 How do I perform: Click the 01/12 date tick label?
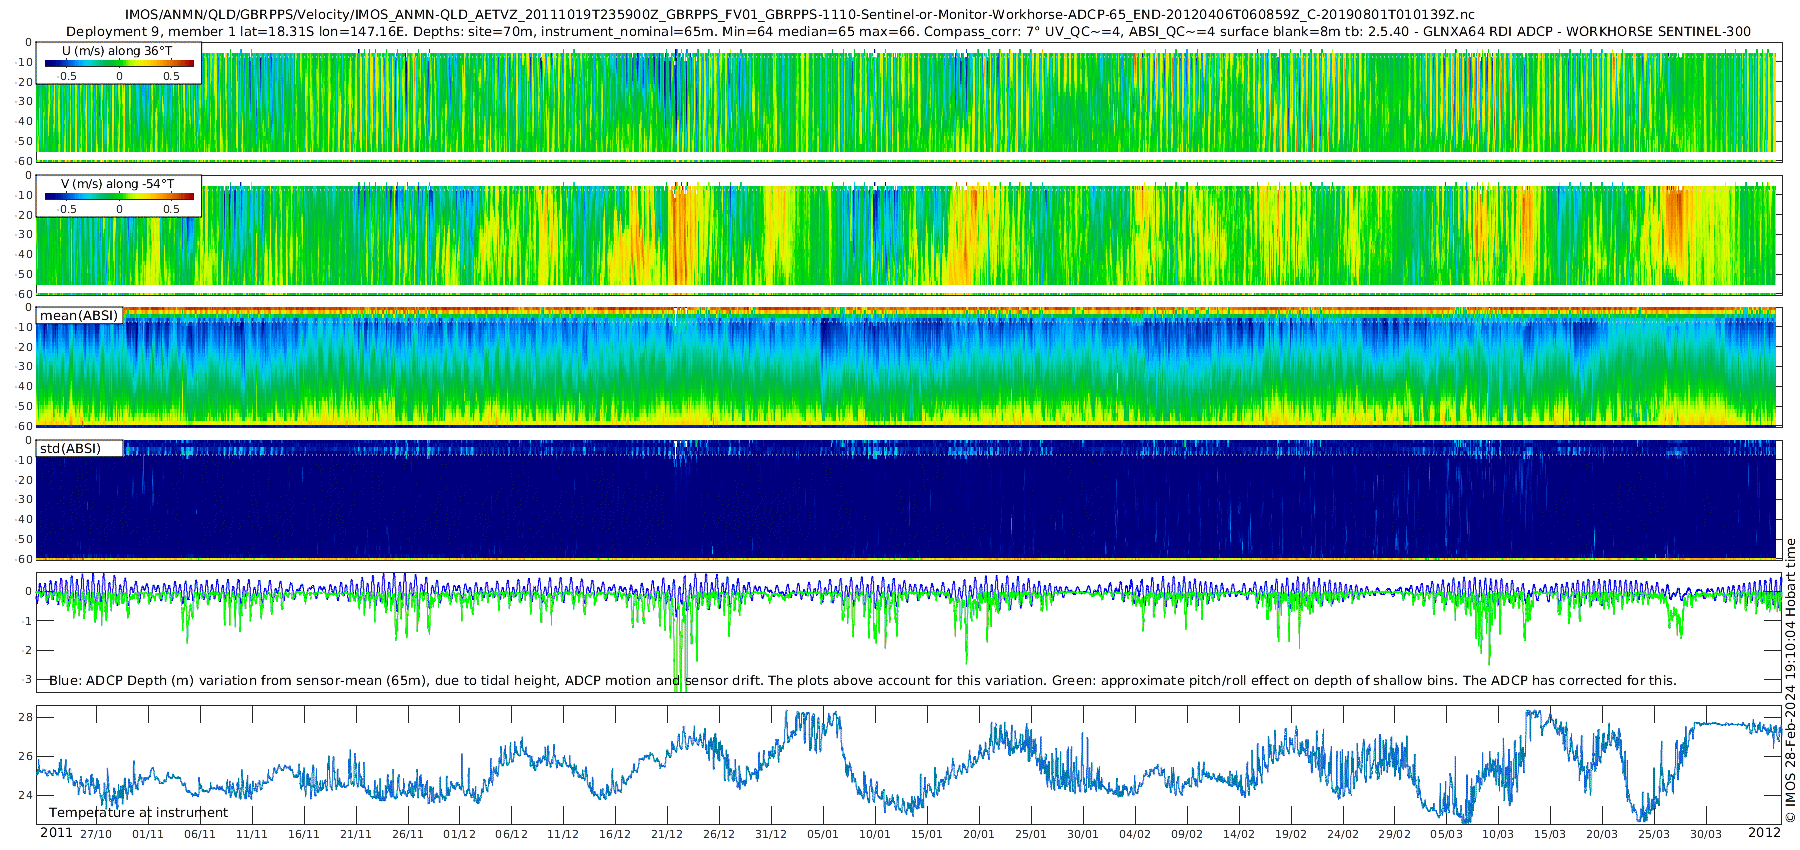click(x=459, y=834)
